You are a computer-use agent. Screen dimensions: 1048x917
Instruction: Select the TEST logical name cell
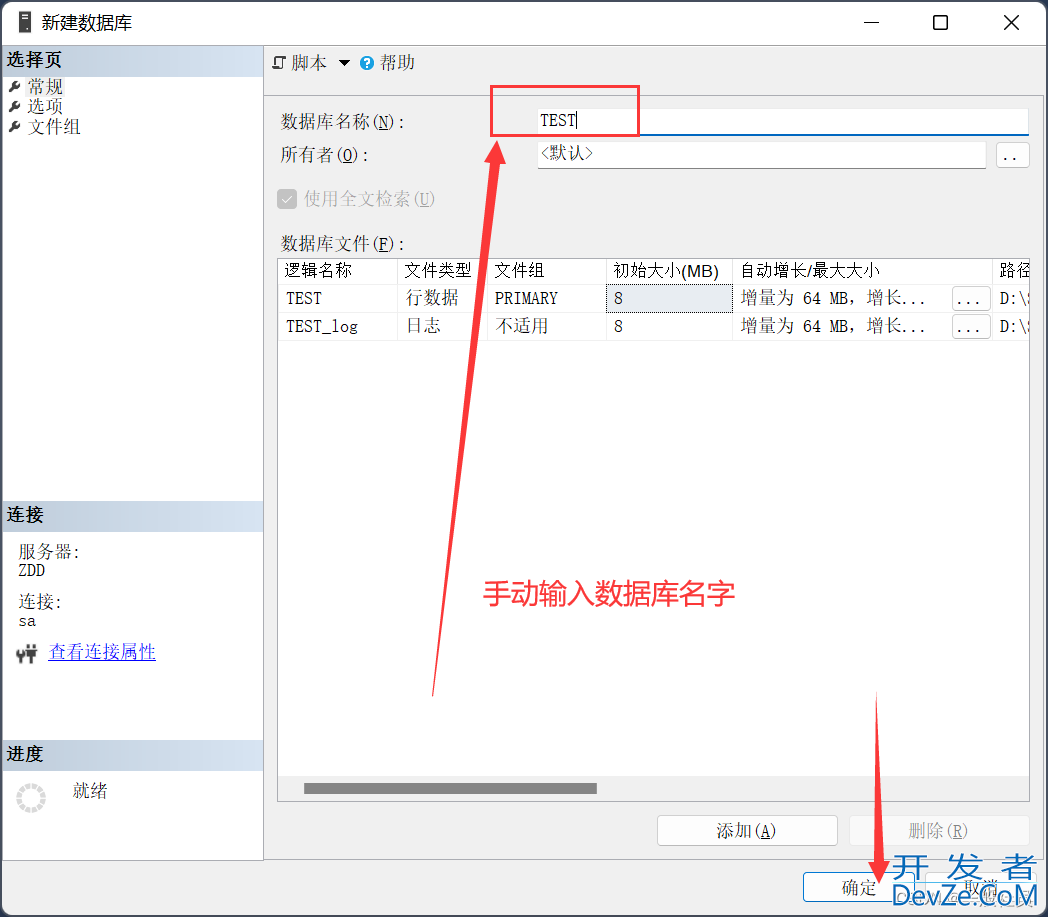pyautogui.click(x=338, y=298)
